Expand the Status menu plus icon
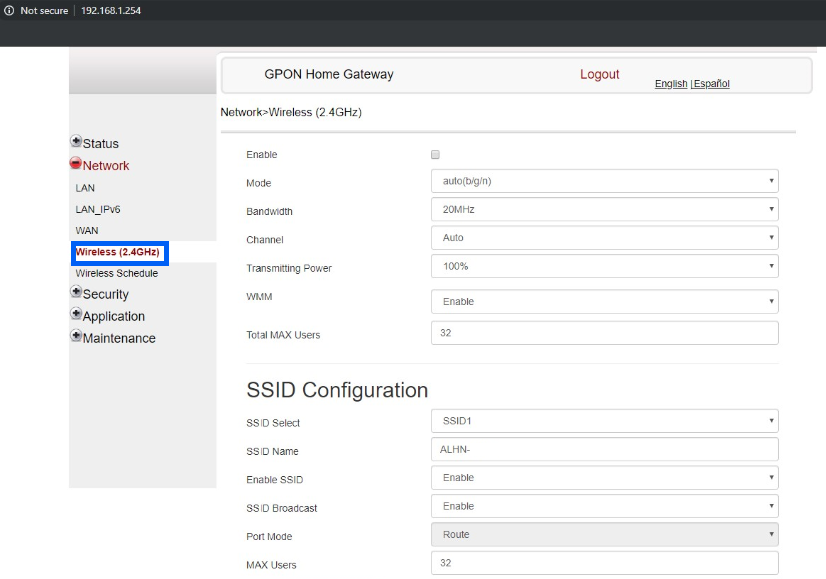 (x=76, y=141)
